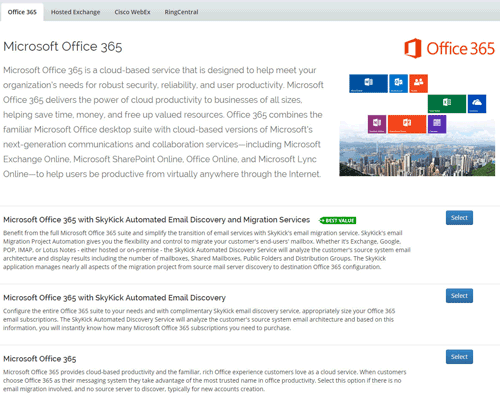Click the city skyline photo

click(417, 155)
